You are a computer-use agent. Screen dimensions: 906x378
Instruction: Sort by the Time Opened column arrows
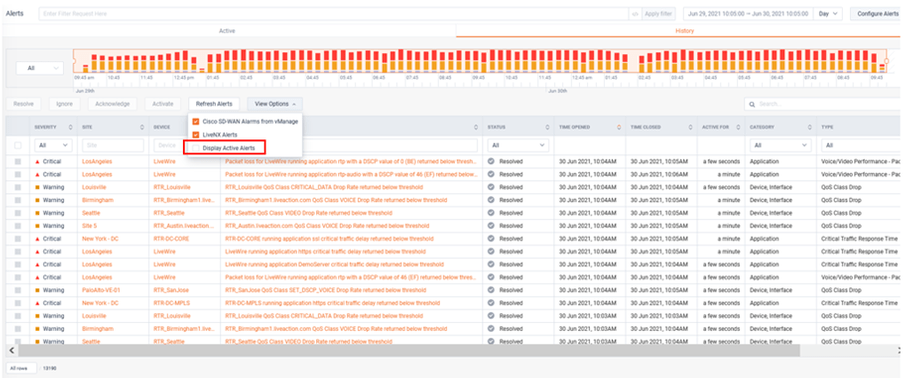coord(618,127)
